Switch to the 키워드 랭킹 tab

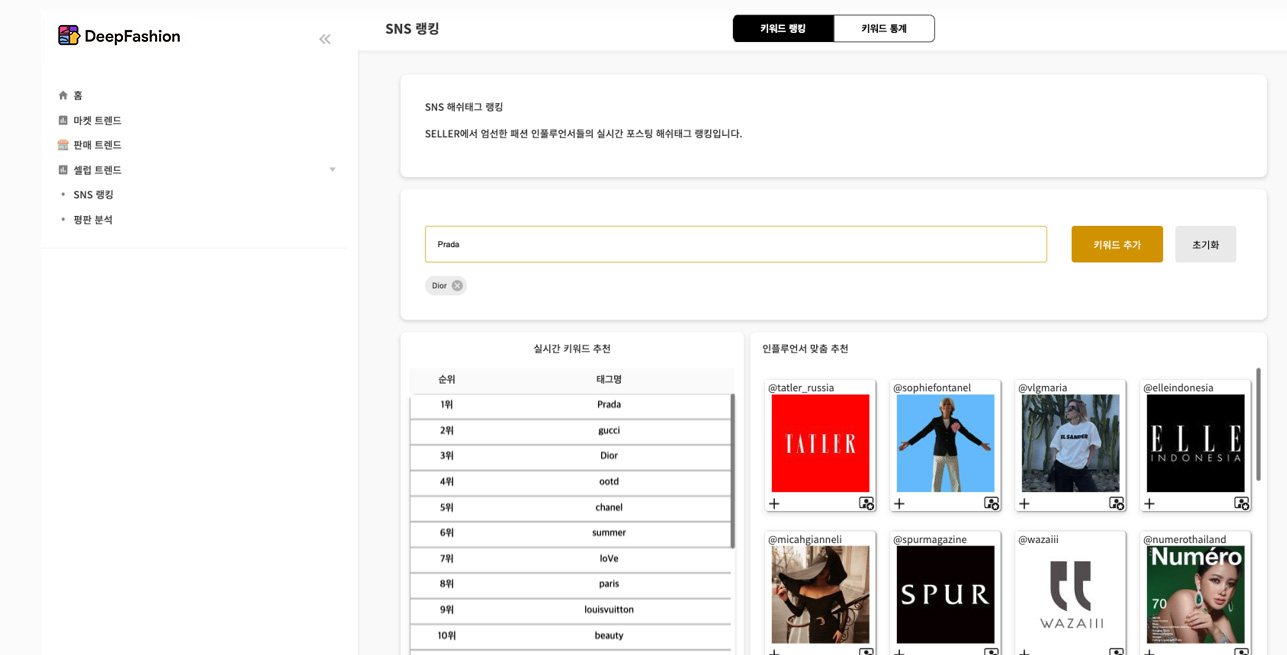(783, 28)
